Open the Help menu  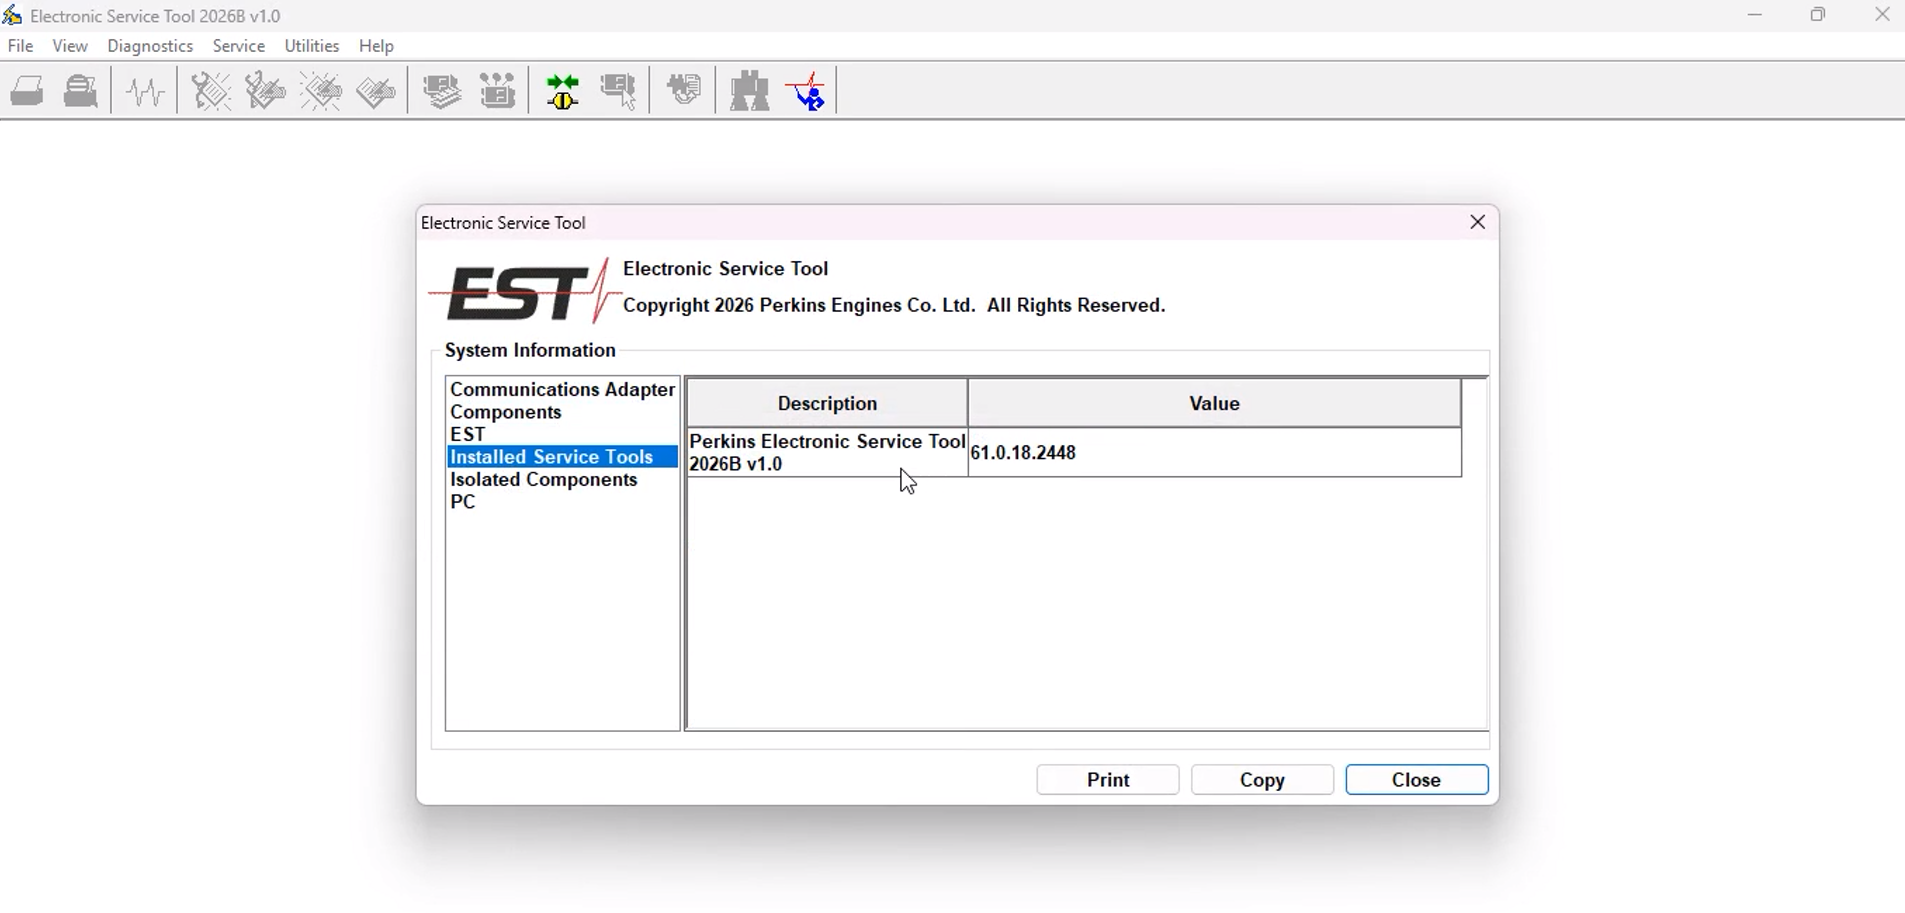(378, 47)
